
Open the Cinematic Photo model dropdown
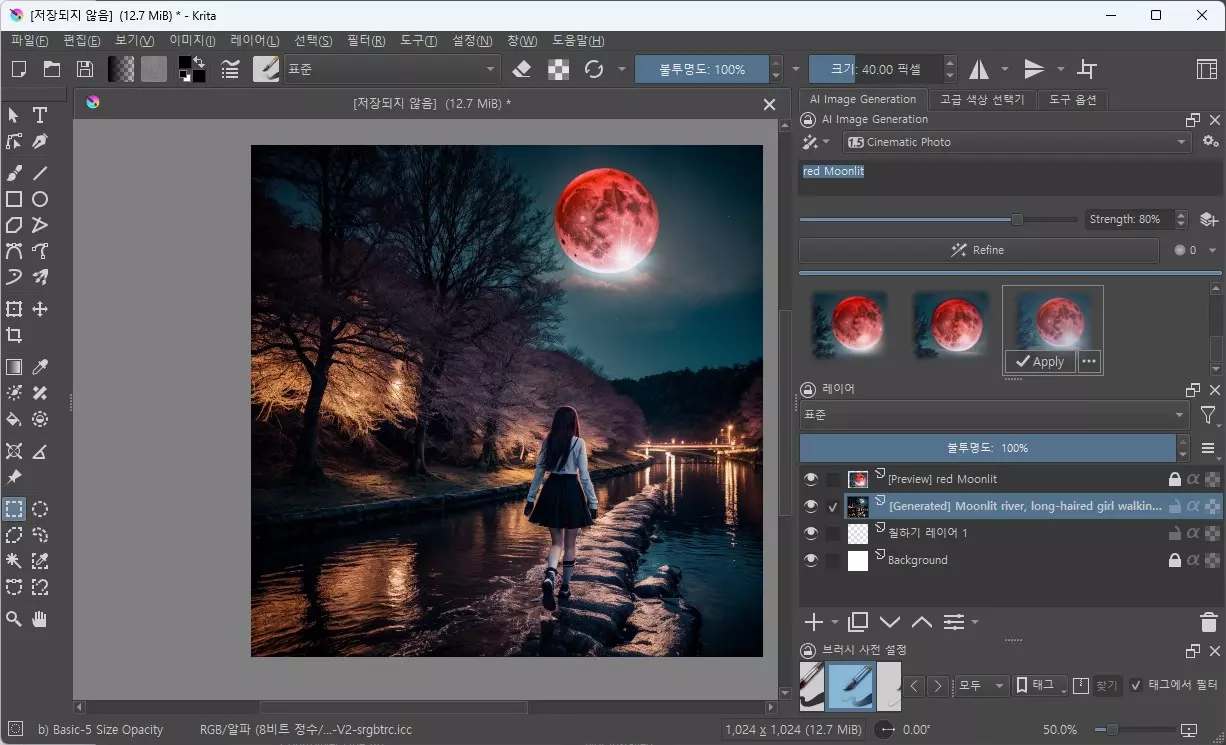1016,141
